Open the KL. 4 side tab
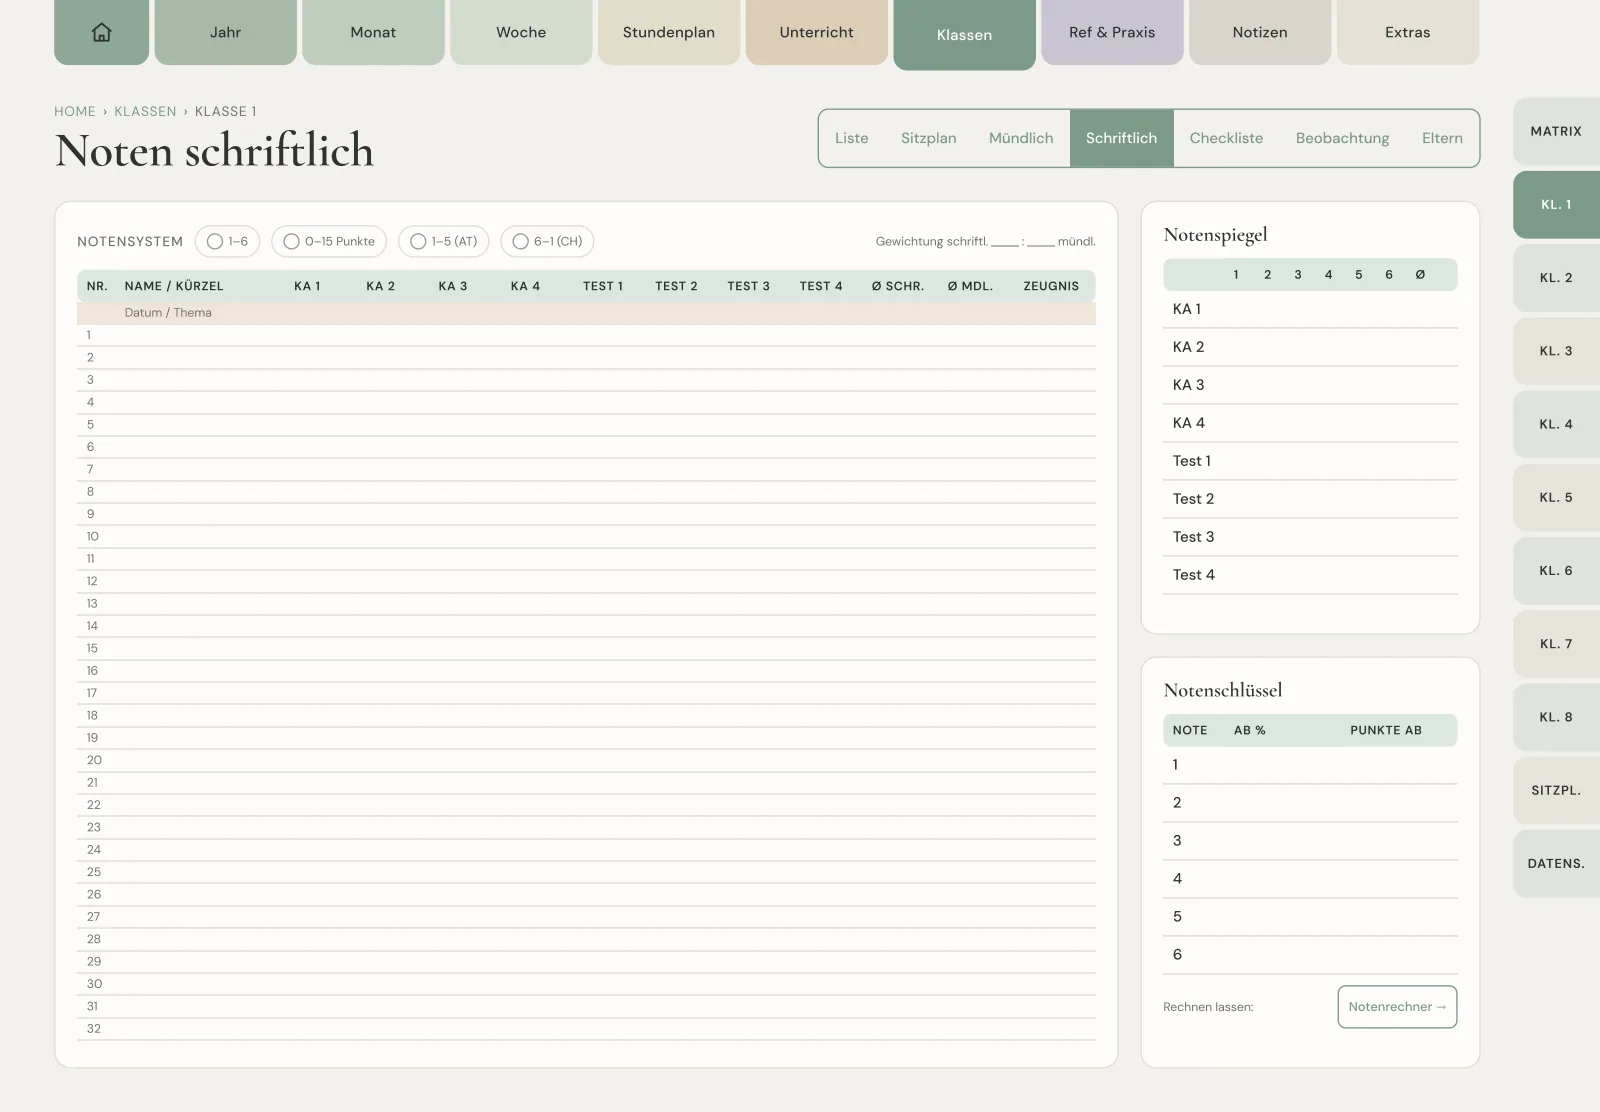The width and height of the screenshot is (1600, 1112). [1556, 424]
